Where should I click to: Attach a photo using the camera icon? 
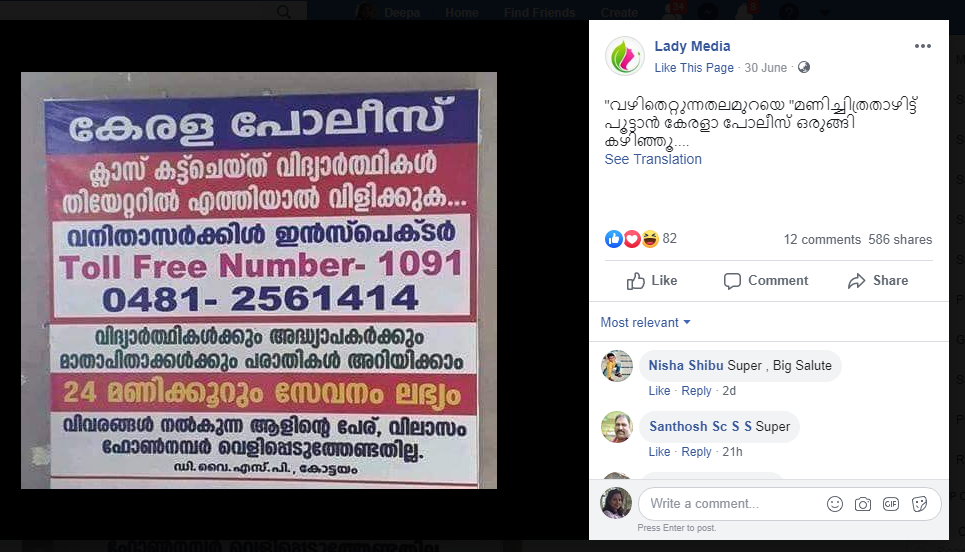tap(863, 504)
